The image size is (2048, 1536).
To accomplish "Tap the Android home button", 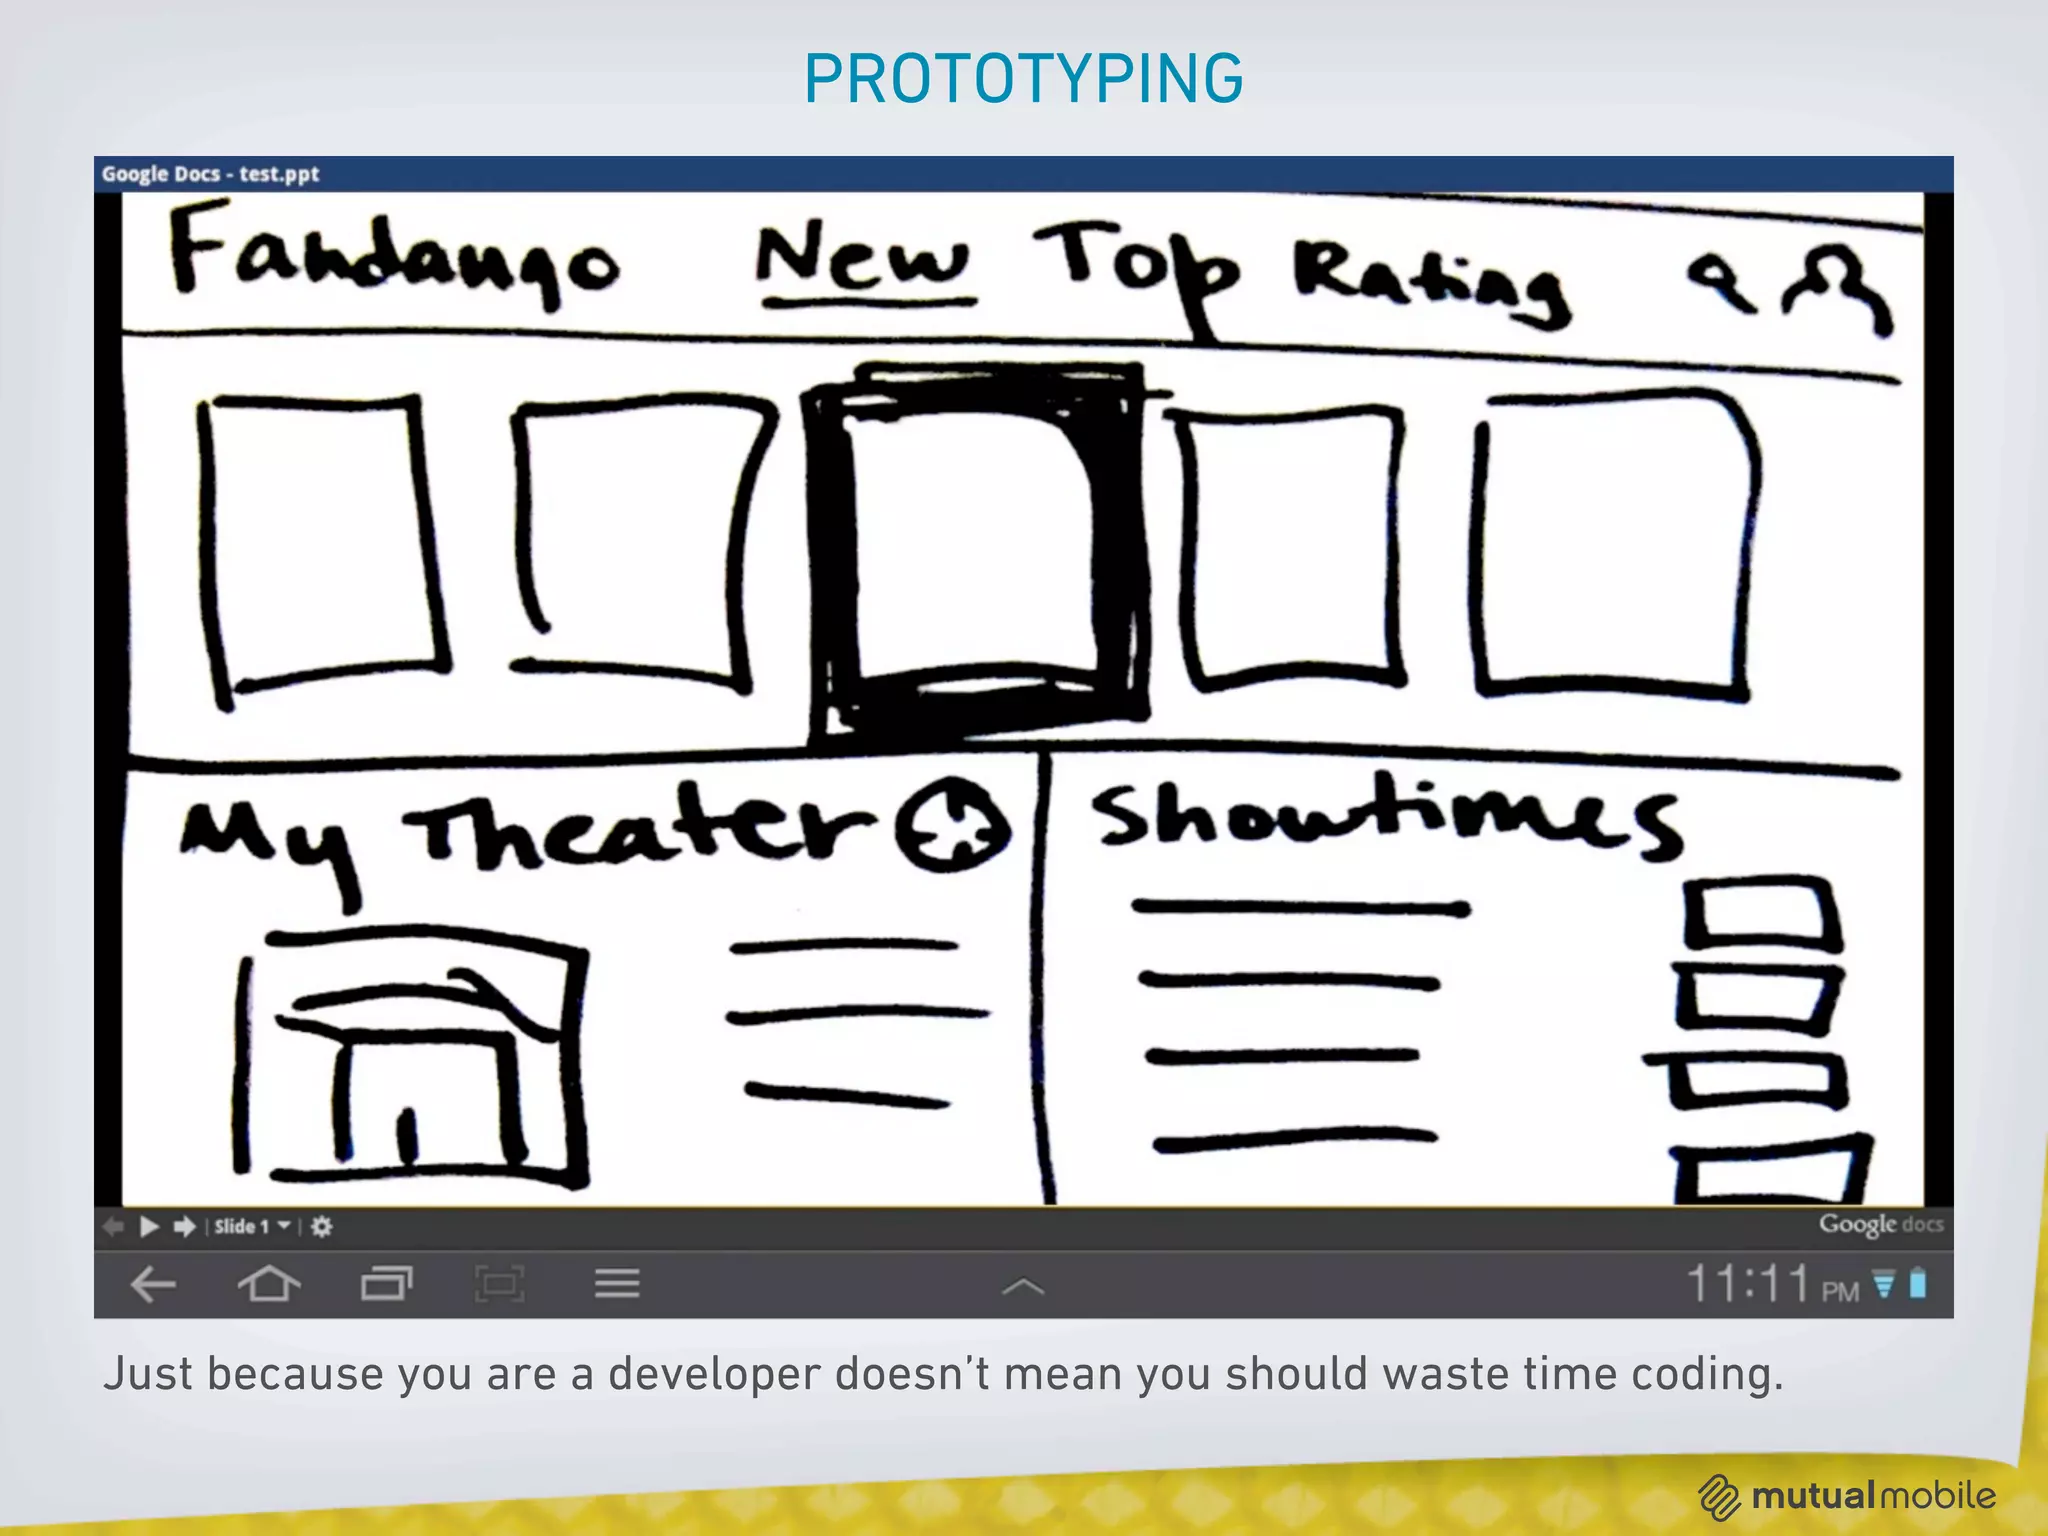I will pyautogui.click(x=269, y=1283).
